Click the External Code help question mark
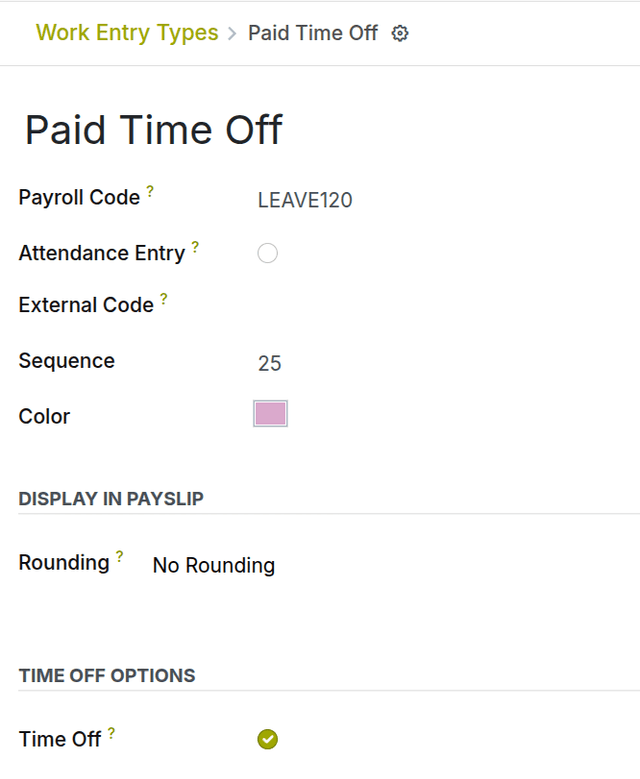This screenshot has height=779, width=640. [164, 297]
